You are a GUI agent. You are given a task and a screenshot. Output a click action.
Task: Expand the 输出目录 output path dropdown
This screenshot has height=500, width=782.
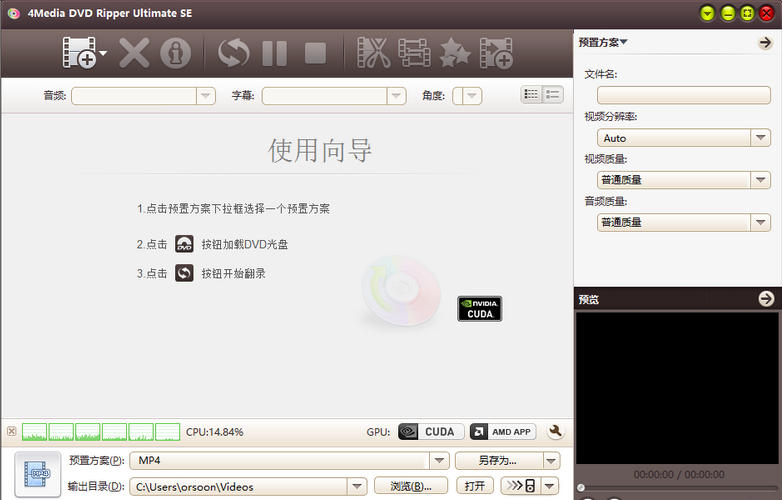pos(357,487)
